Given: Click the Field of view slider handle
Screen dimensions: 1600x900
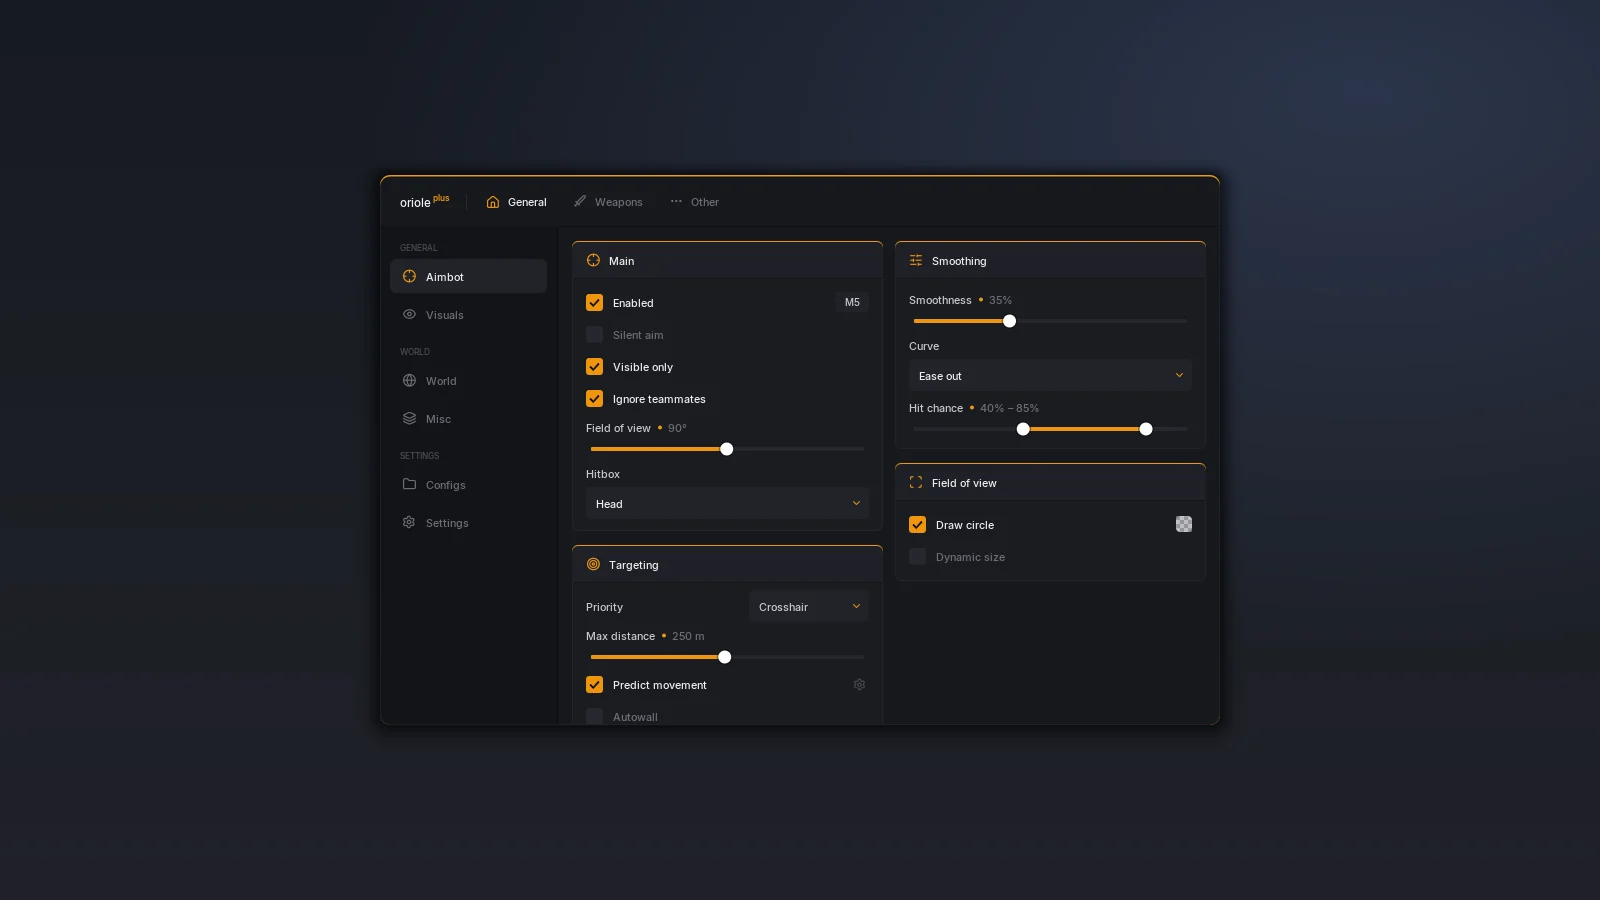Looking at the screenshot, I should point(727,449).
